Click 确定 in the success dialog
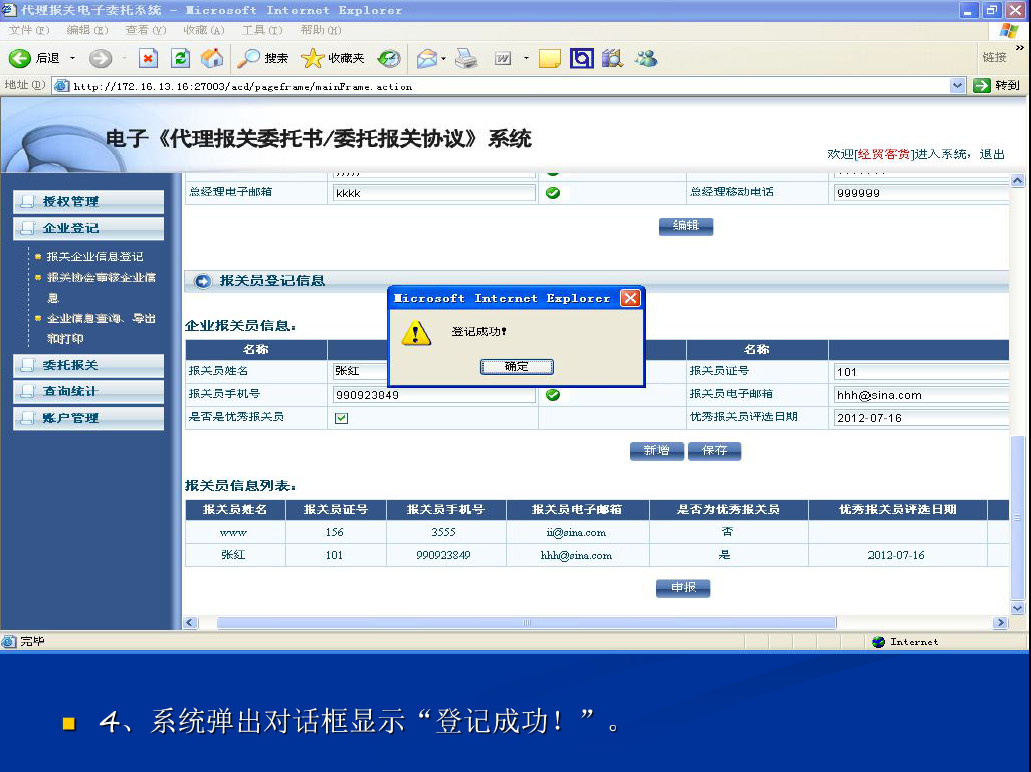Screen dimensions: 1031x772 click(516, 366)
